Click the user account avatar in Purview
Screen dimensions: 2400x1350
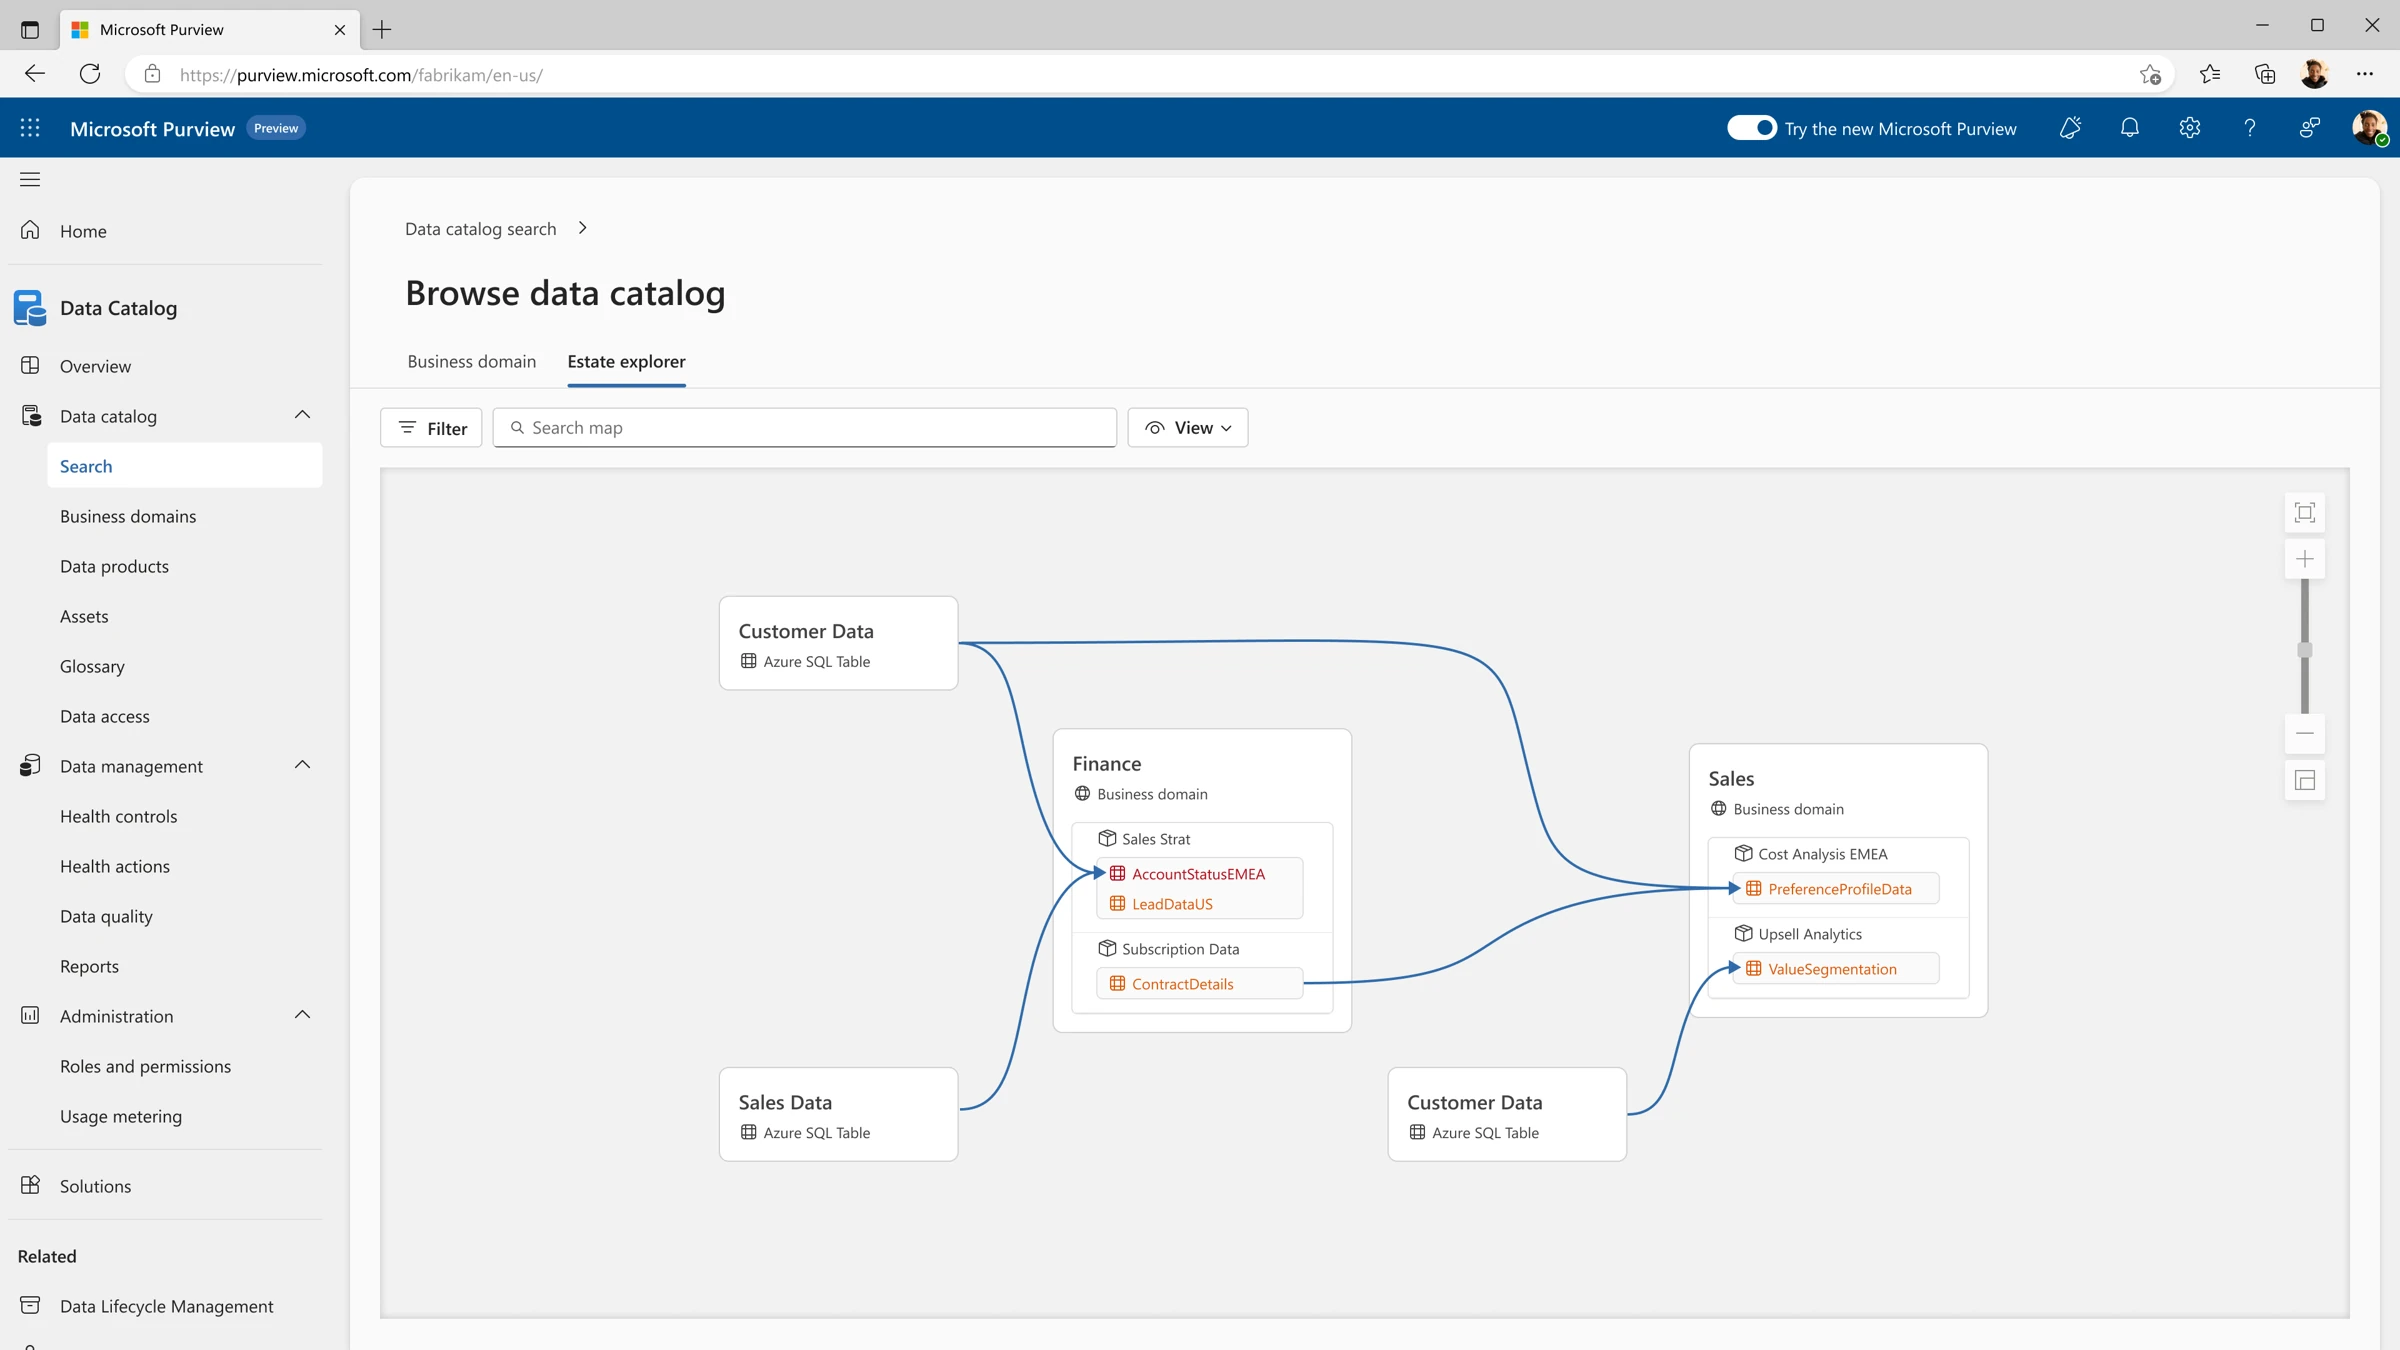[2369, 128]
